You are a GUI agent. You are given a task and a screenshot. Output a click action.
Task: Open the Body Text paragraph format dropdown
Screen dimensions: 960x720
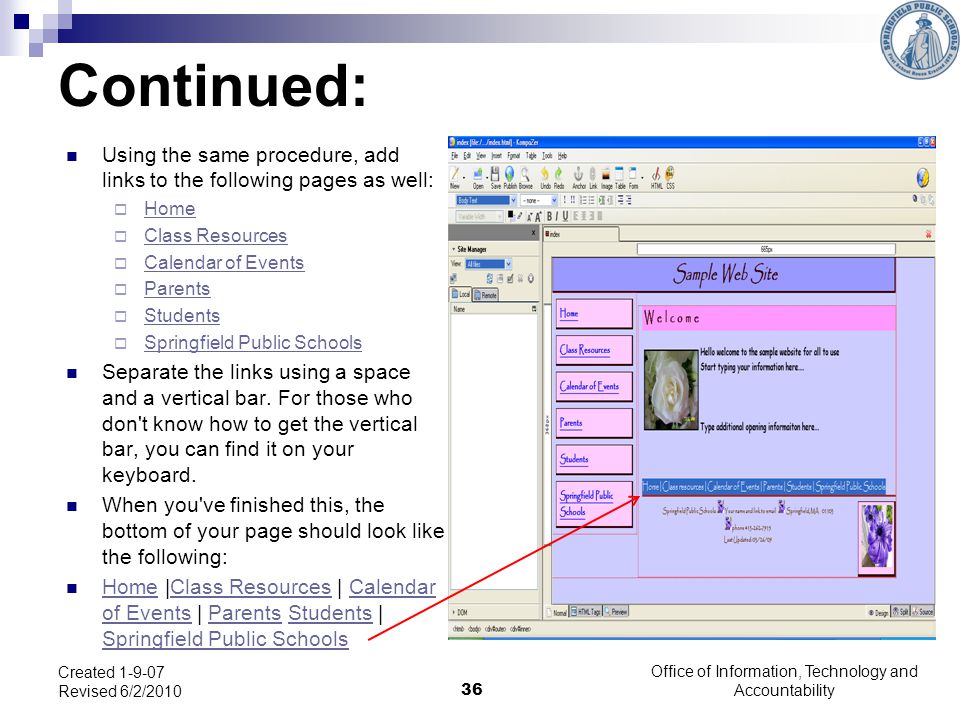click(x=486, y=200)
